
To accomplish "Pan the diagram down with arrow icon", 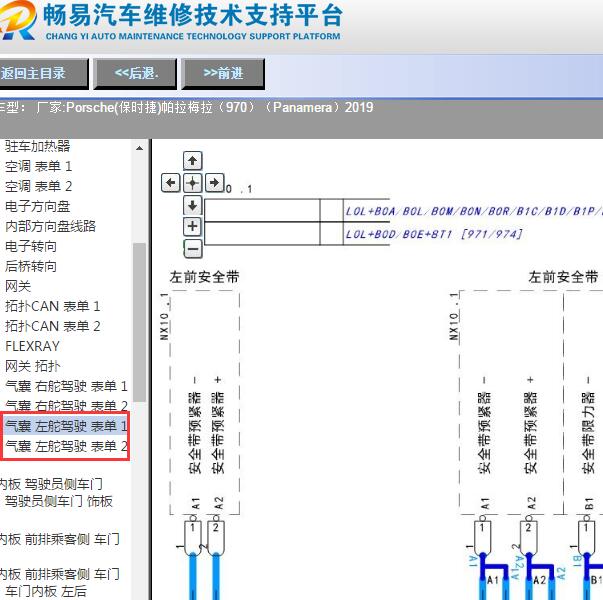I will (x=192, y=205).
